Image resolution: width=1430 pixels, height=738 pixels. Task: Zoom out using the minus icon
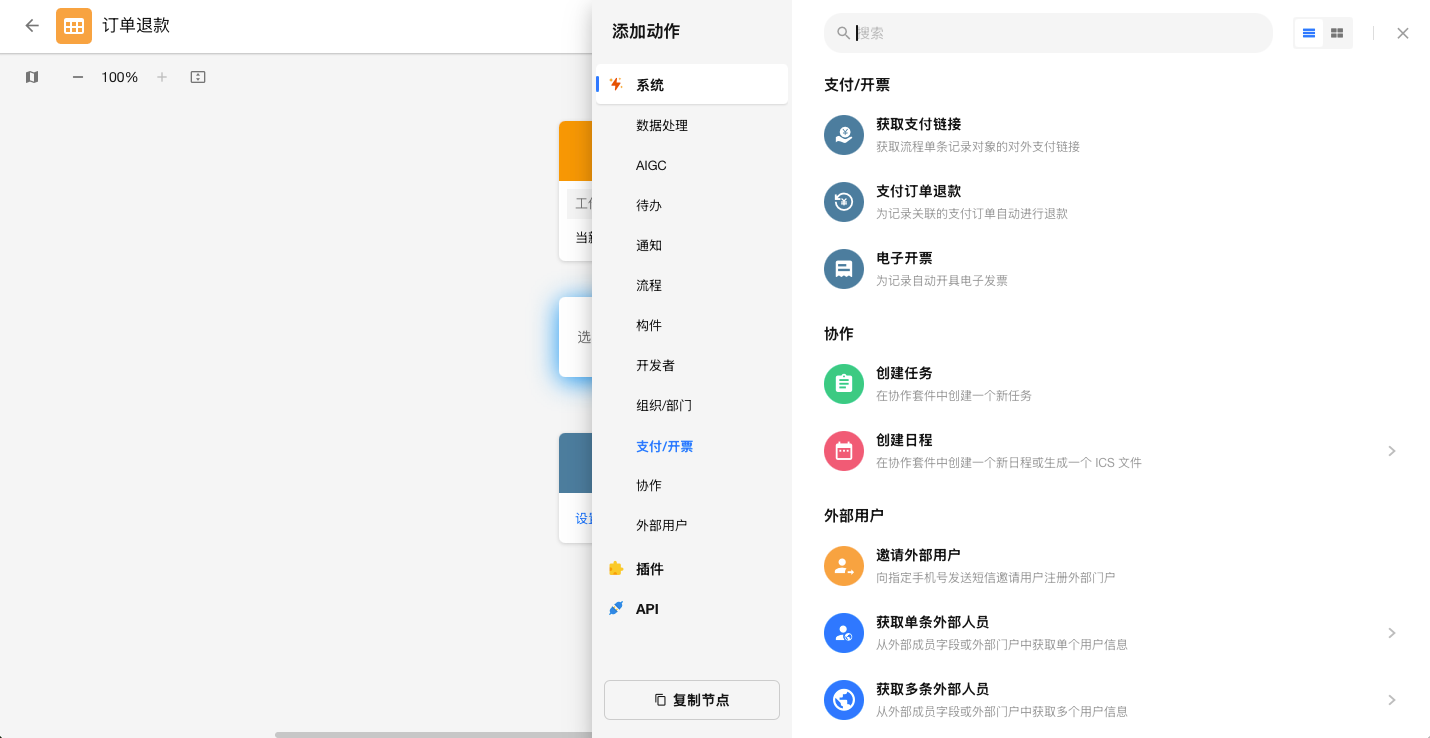(78, 77)
